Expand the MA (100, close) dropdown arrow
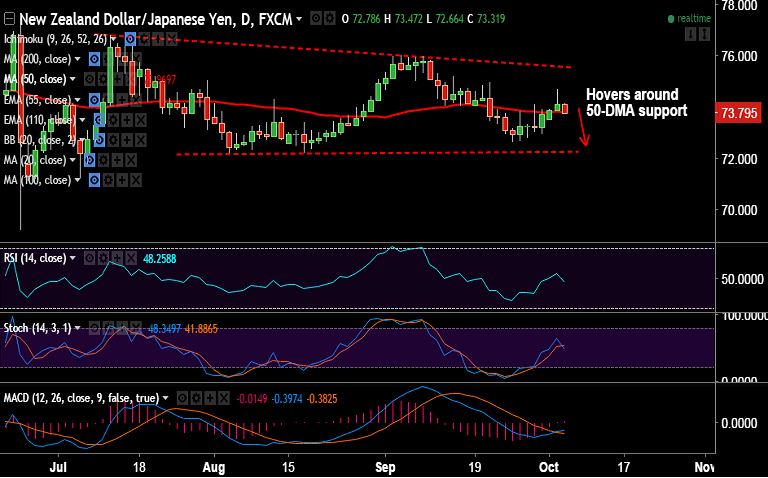 [x=77, y=180]
